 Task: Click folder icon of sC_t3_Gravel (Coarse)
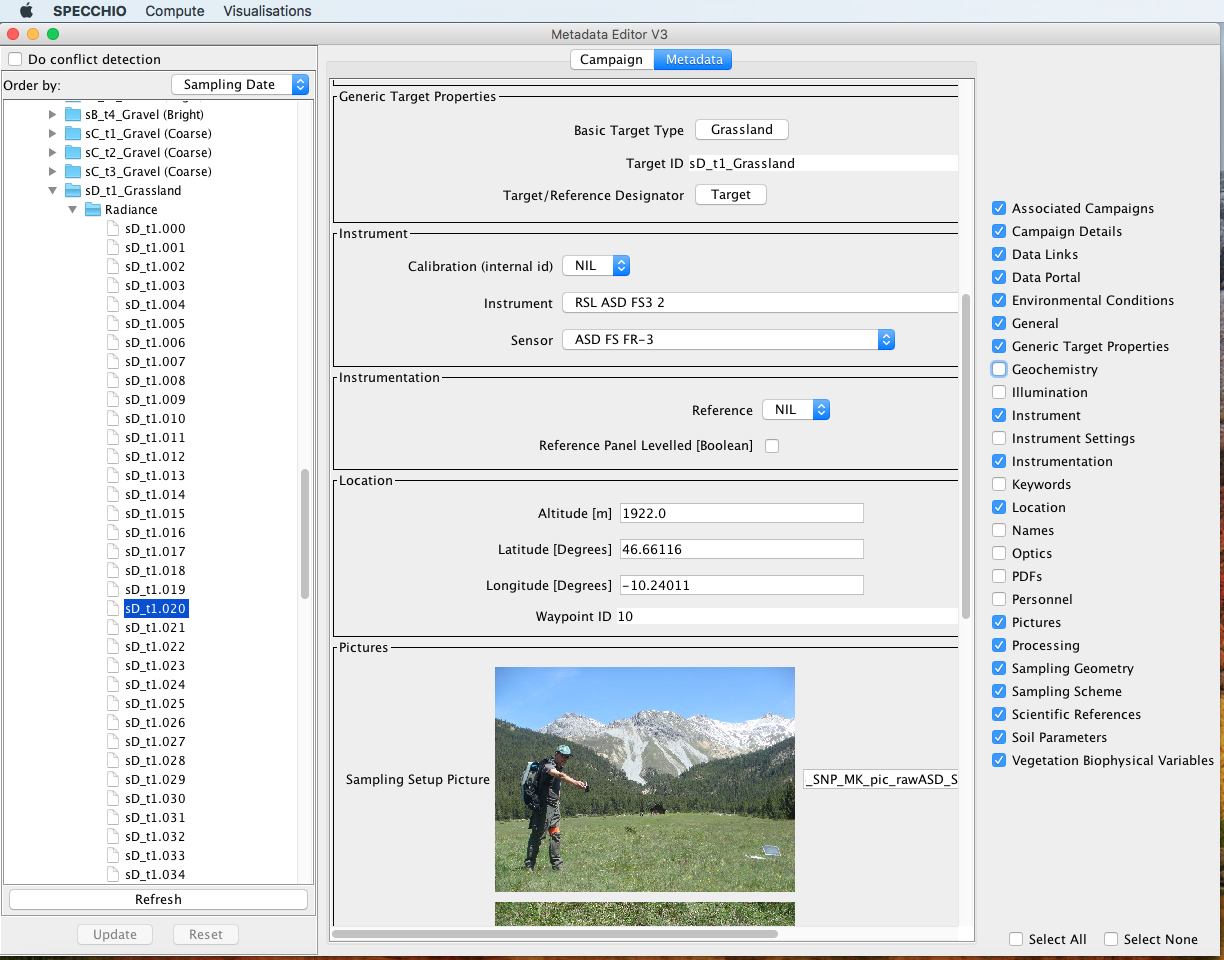point(73,171)
